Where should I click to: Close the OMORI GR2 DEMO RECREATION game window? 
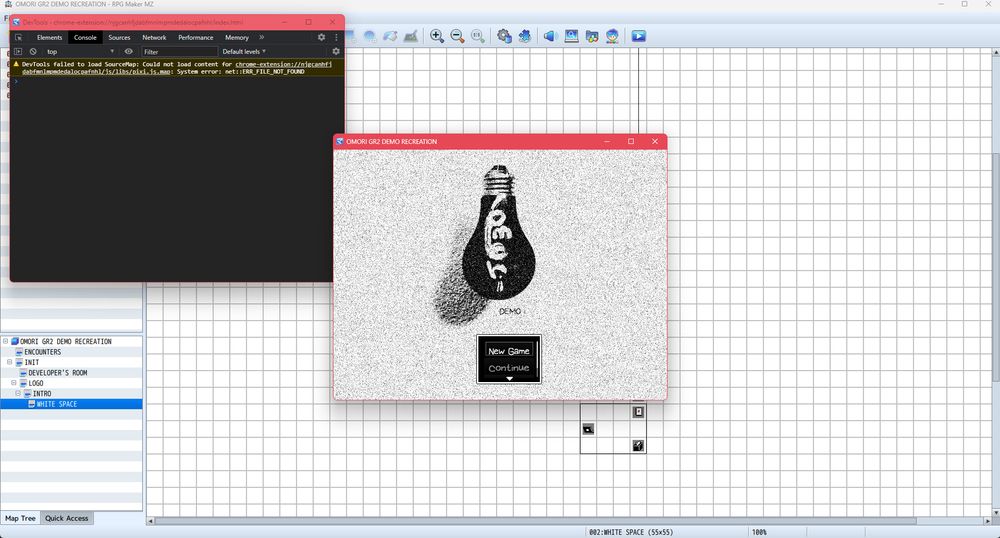pos(654,142)
